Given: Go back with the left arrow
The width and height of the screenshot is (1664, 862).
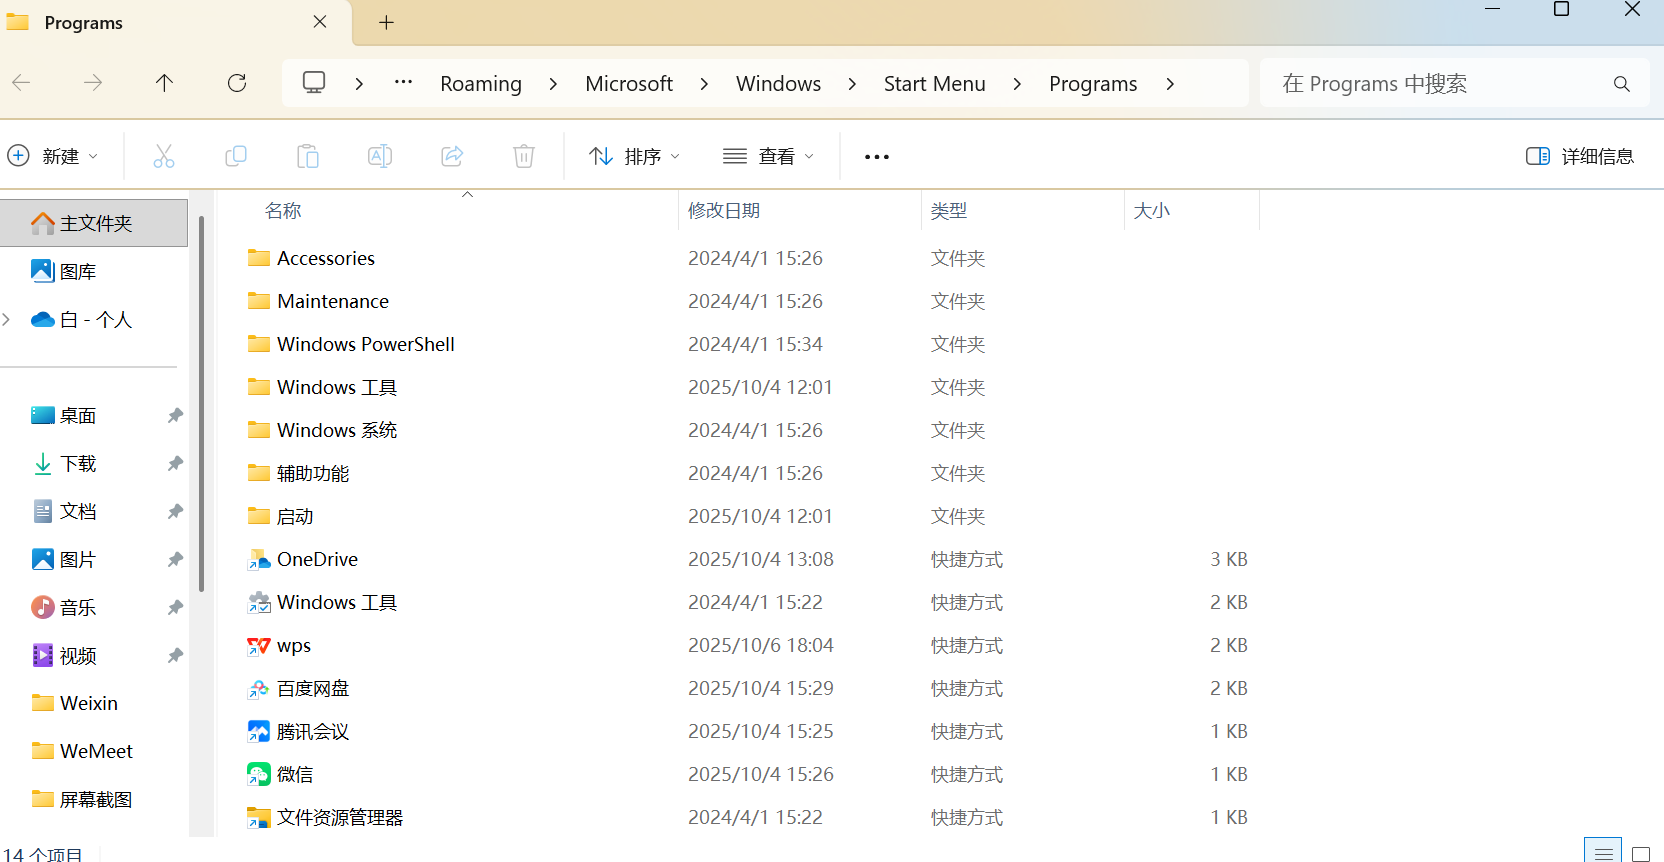Looking at the screenshot, I should click(x=21, y=83).
